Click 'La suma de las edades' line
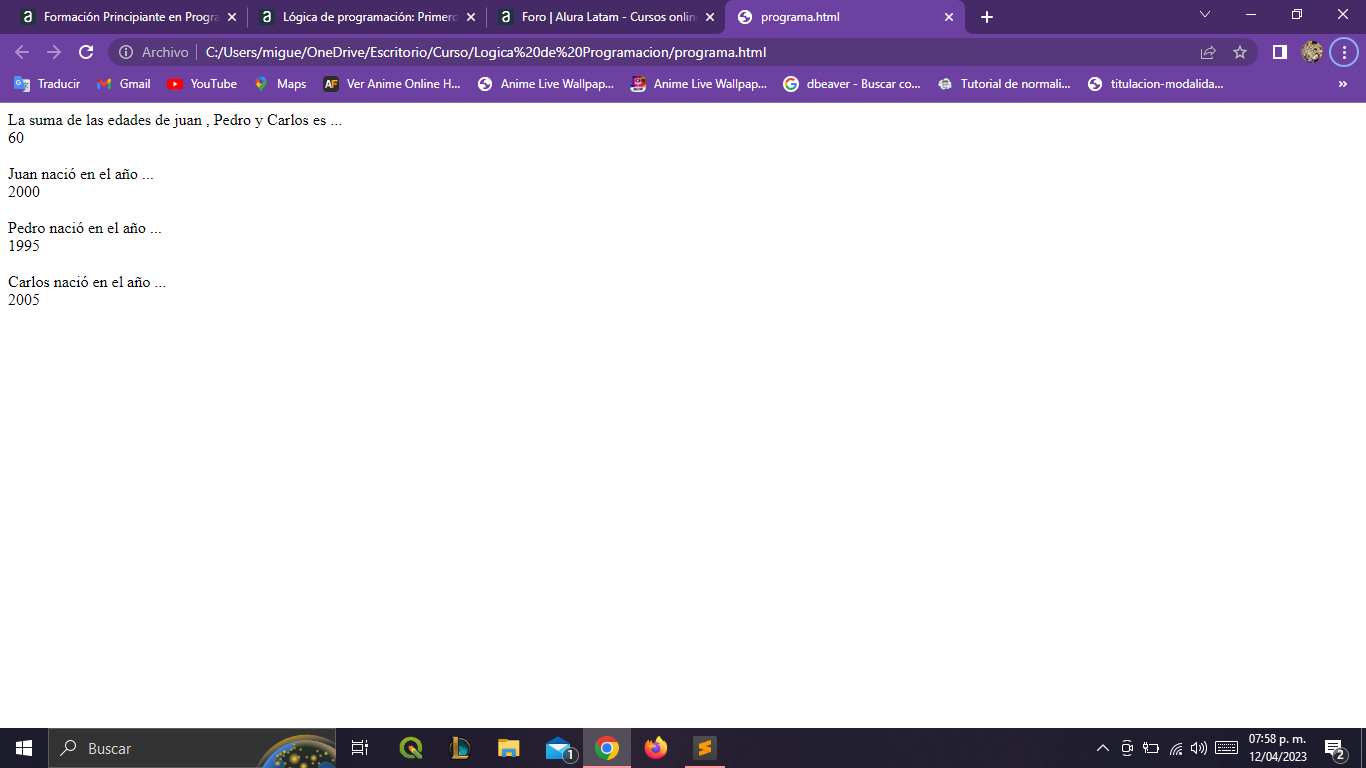 click(175, 120)
